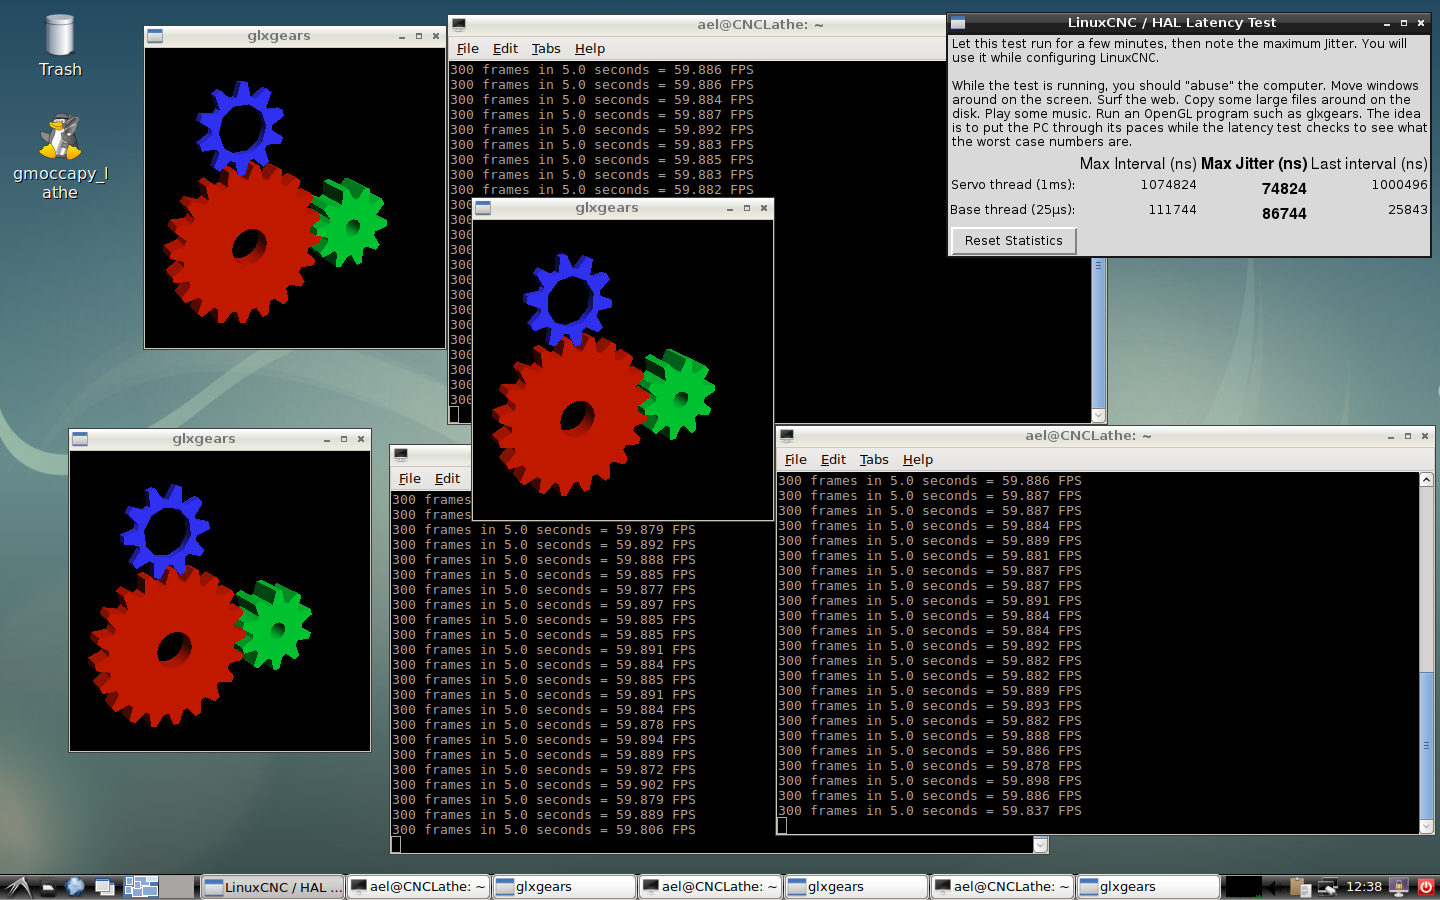Click the show desktop (iconify windows) icon
The height and width of the screenshot is (900, 1440).
(105, 887)
